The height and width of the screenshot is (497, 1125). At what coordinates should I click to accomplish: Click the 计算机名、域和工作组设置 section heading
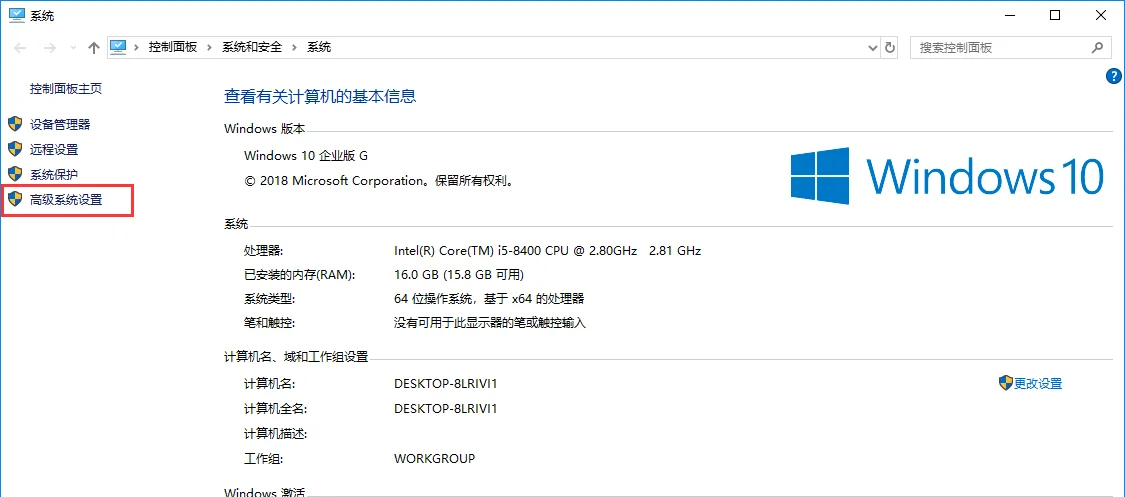tap(296, 356)
